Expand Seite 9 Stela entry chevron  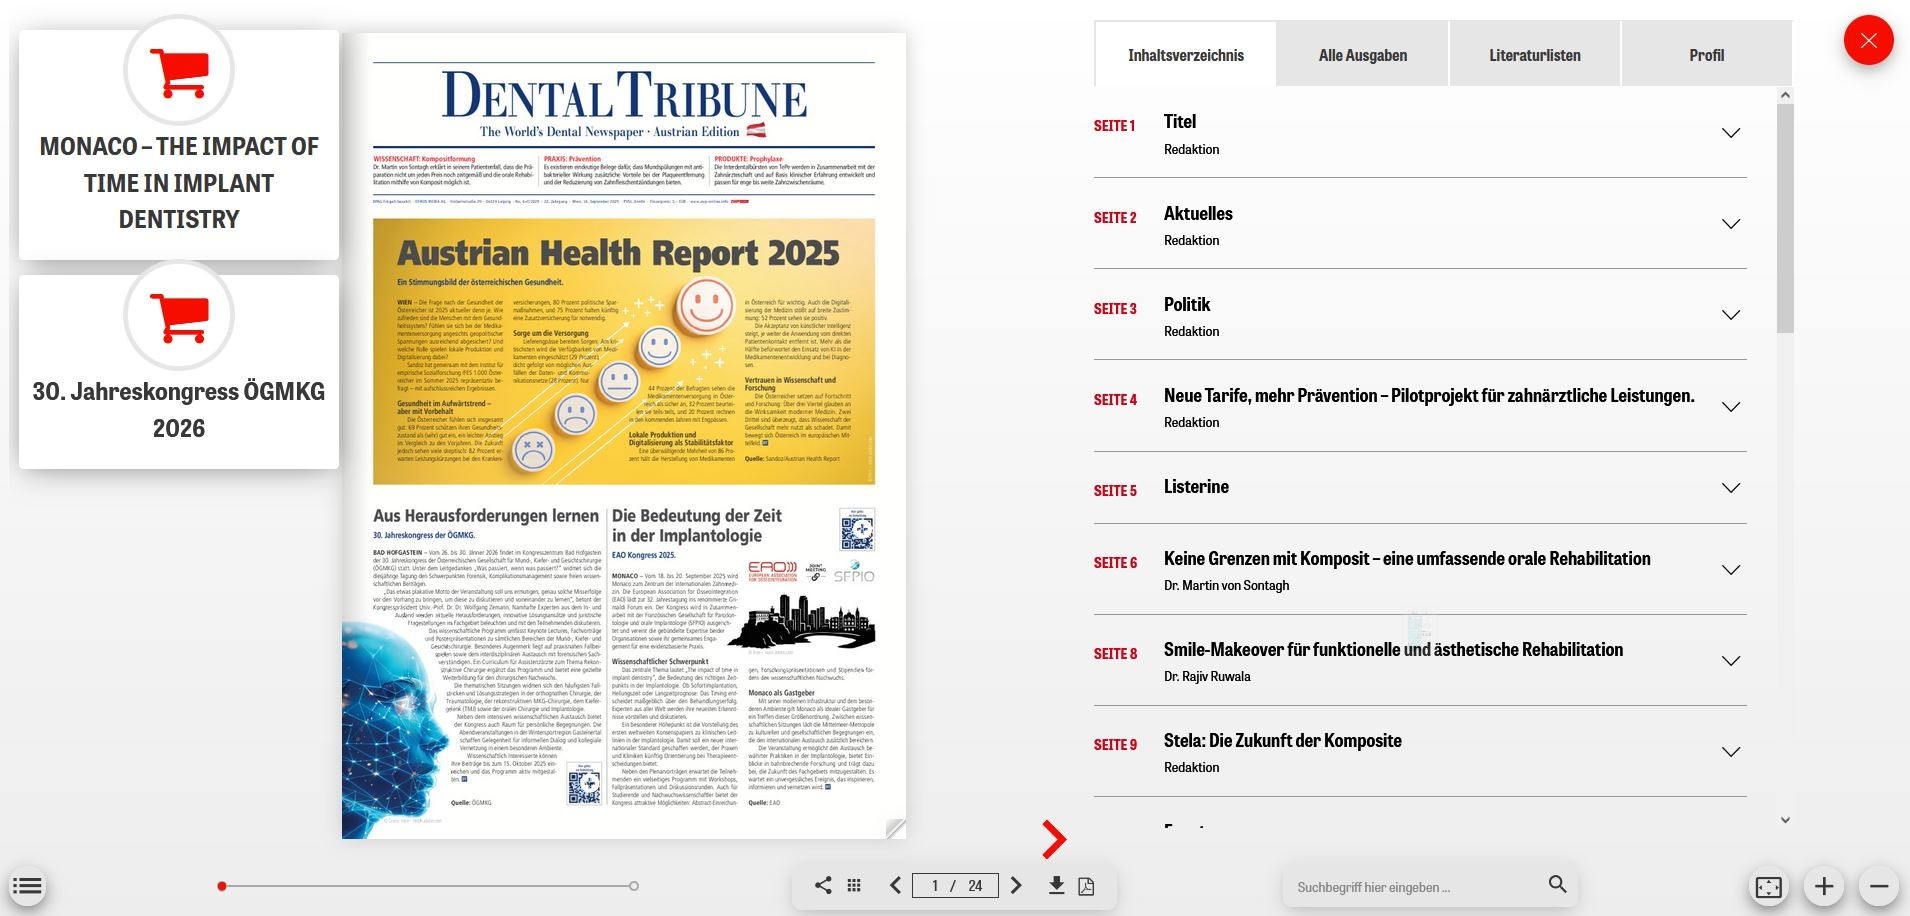(1731, 752)
